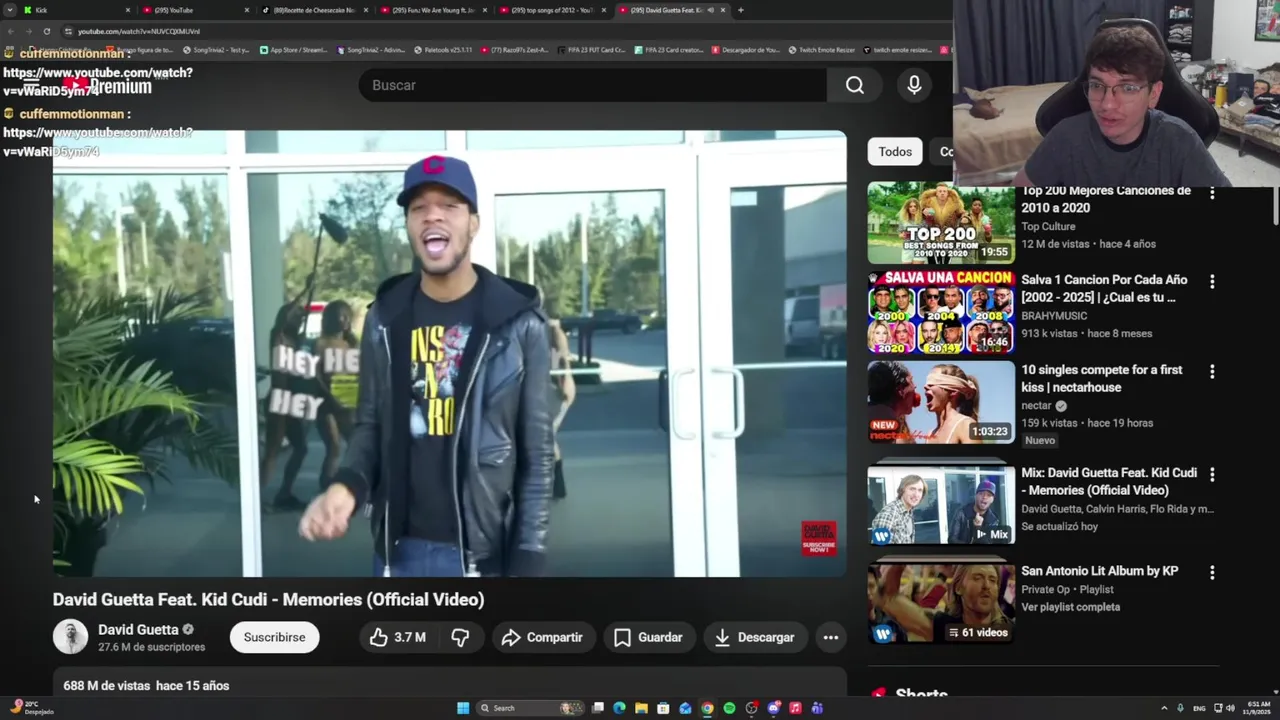Open Windows Start menu

click(x=463, y=708)
